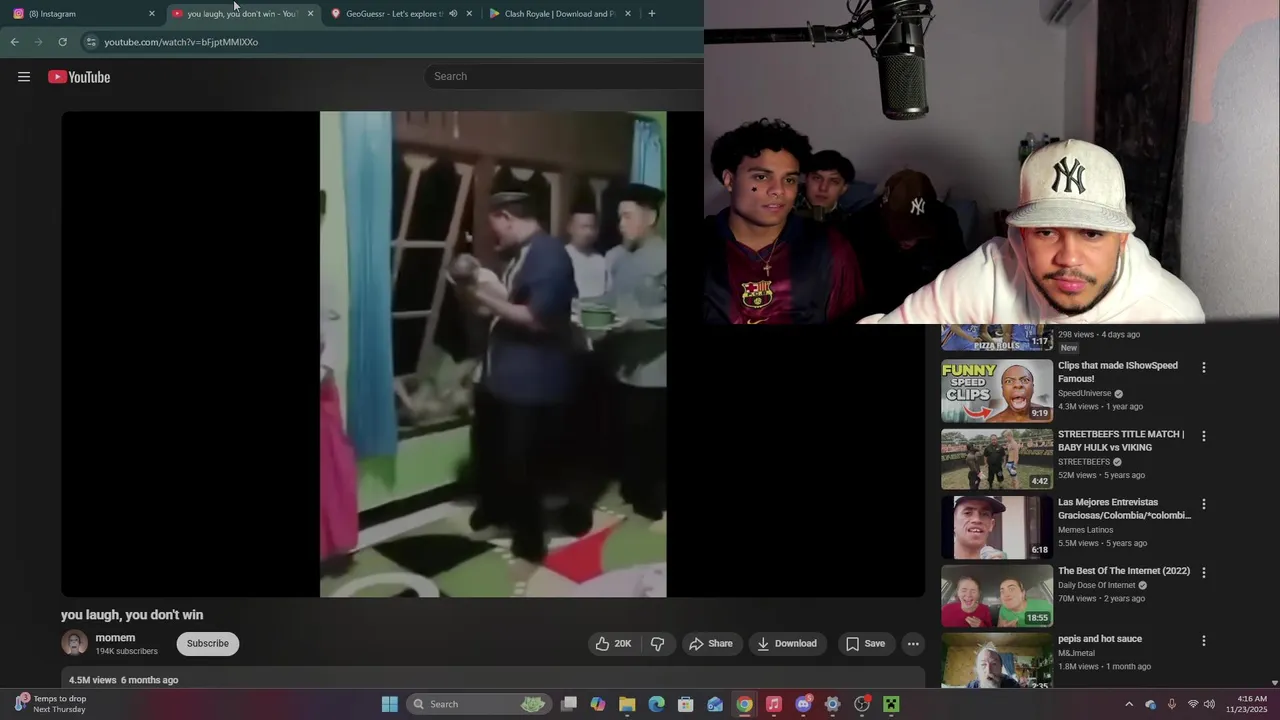The width and height of the screenshot is (1280, 720).
Task: Click the video player area
Action: point(493,354)
